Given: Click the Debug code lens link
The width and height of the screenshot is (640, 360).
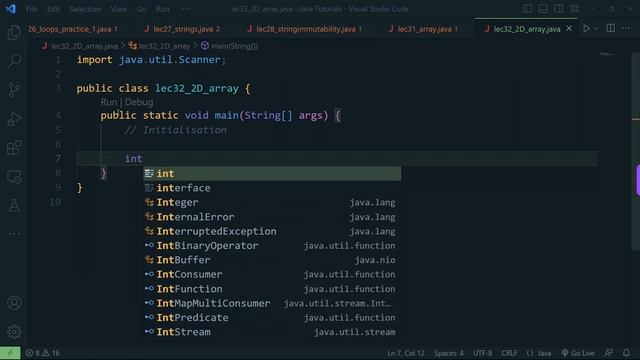Looking at the screenshot, I should [139, 102].
